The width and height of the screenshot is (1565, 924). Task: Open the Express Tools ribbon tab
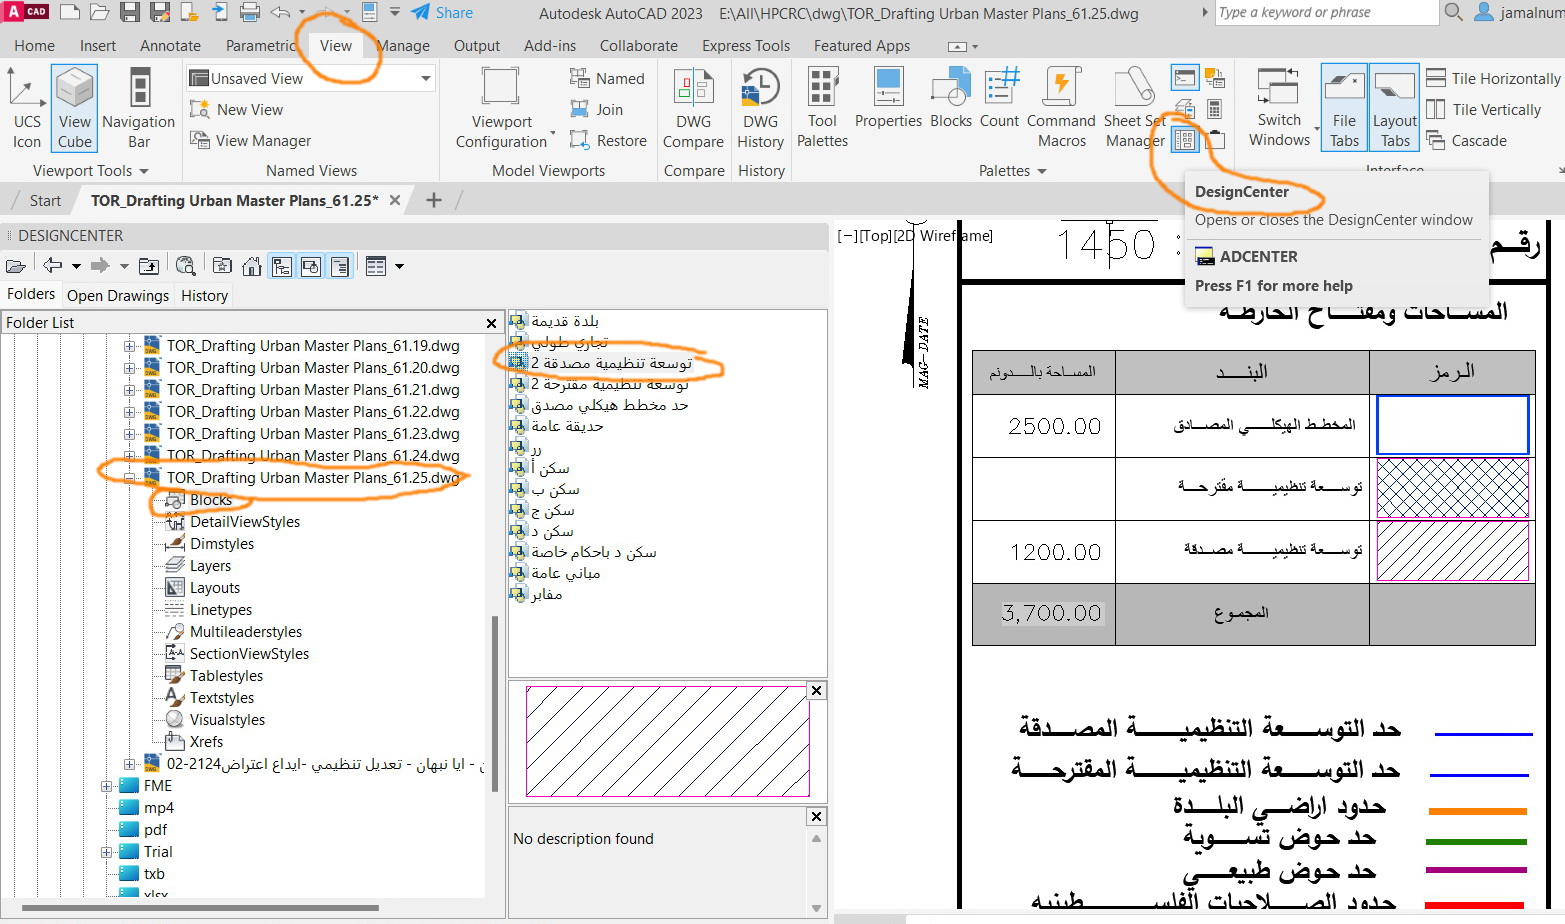coord(745,45)
